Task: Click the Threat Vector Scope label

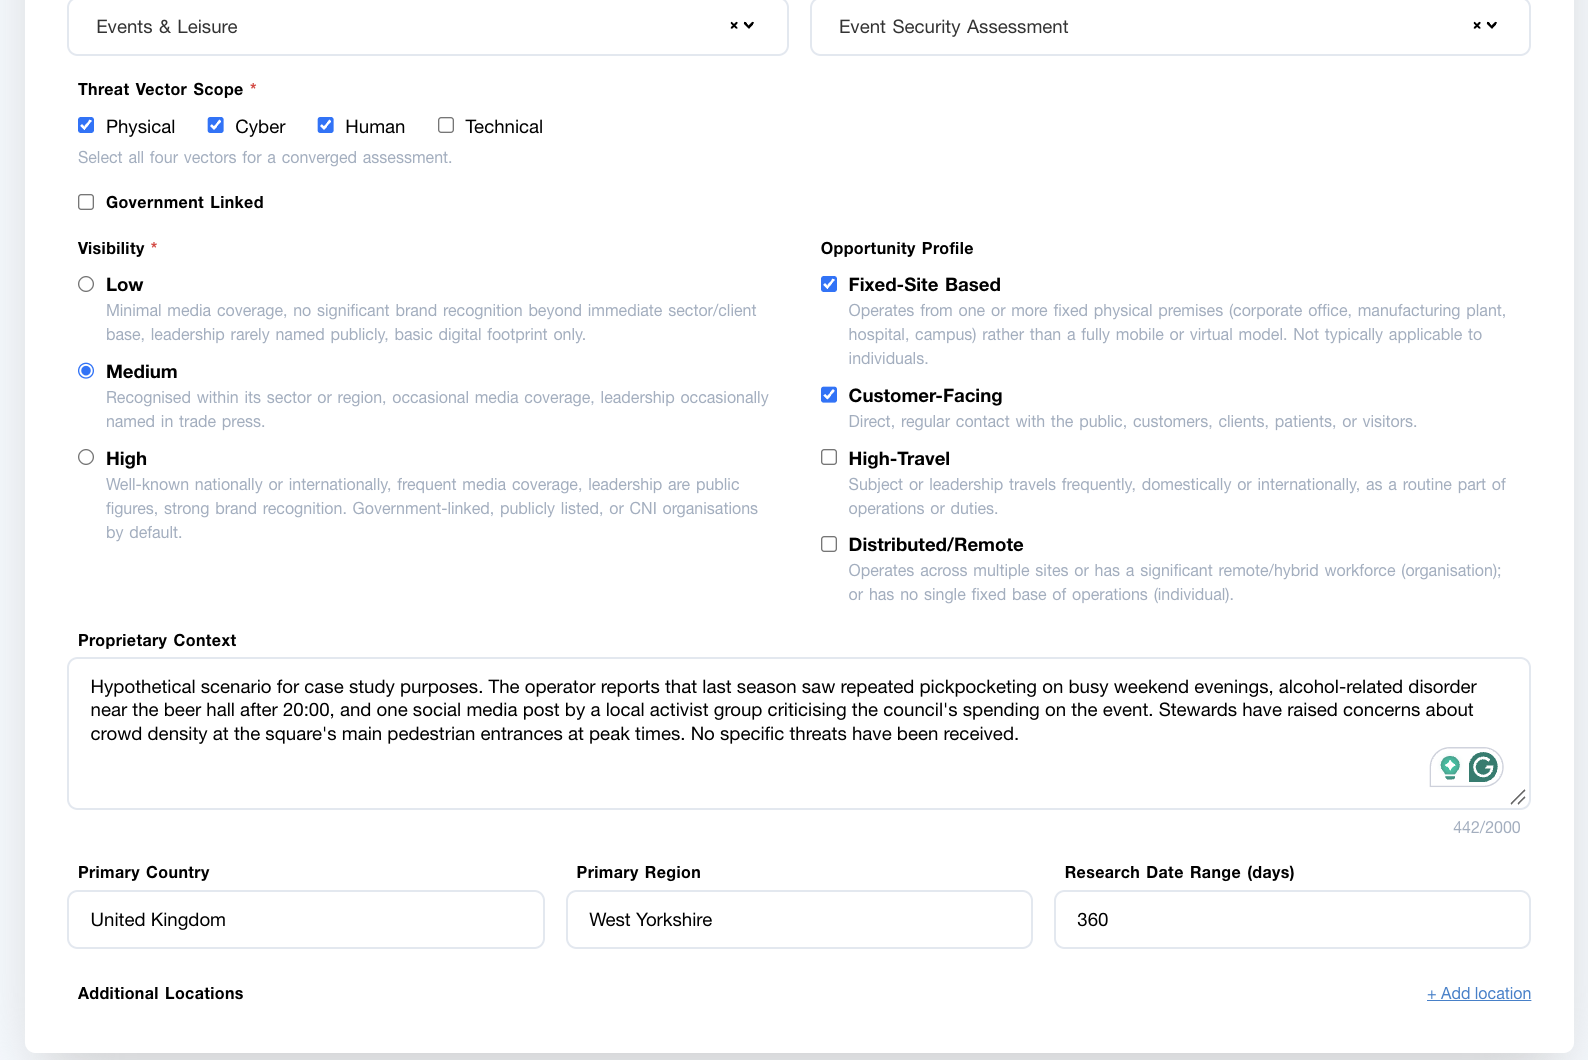Action: 161,89
